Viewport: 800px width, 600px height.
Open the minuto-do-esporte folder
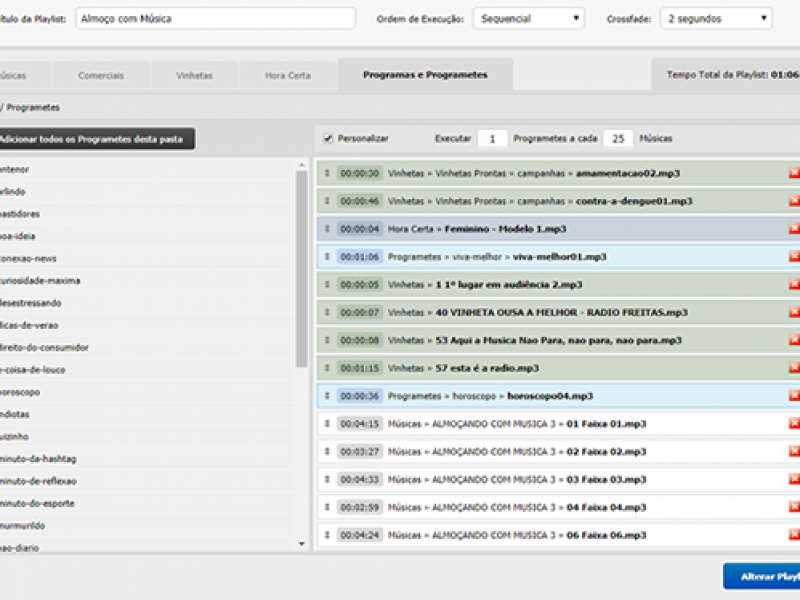37,504
